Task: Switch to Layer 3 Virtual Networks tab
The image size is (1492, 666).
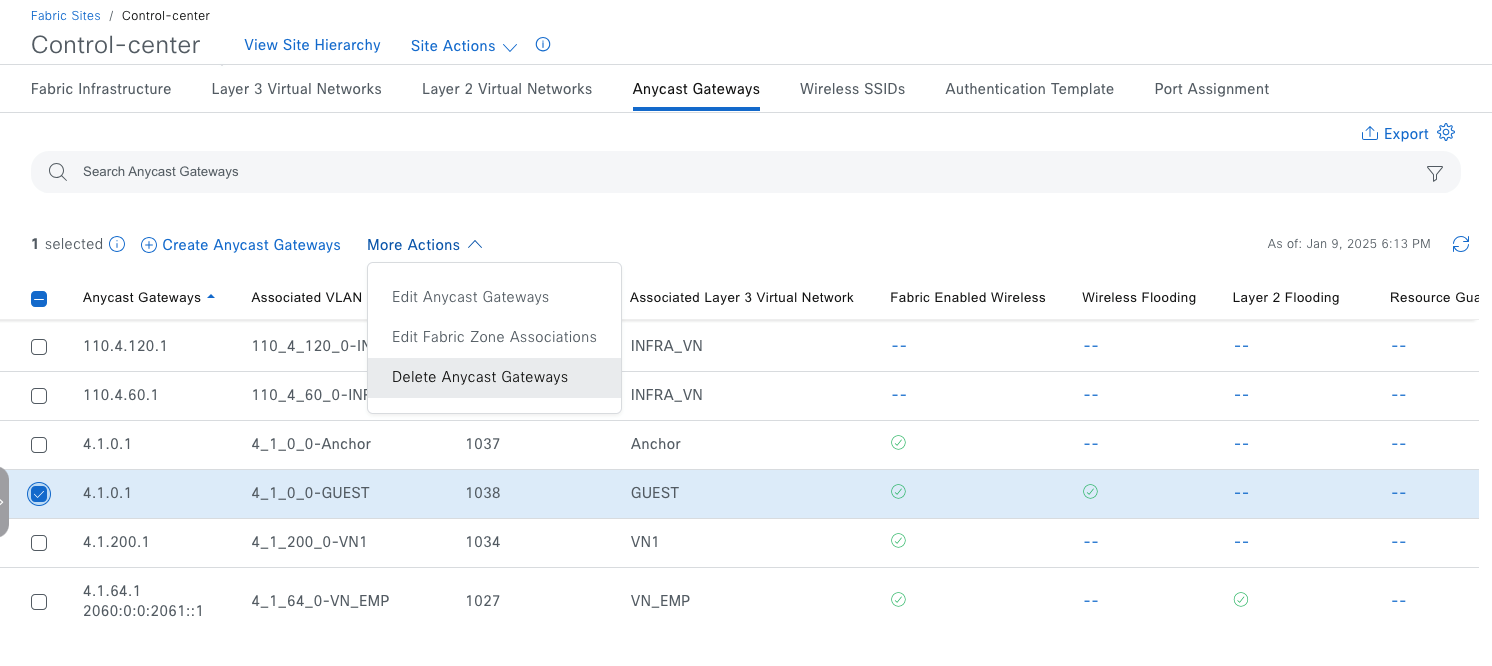Action: [296, 89]
